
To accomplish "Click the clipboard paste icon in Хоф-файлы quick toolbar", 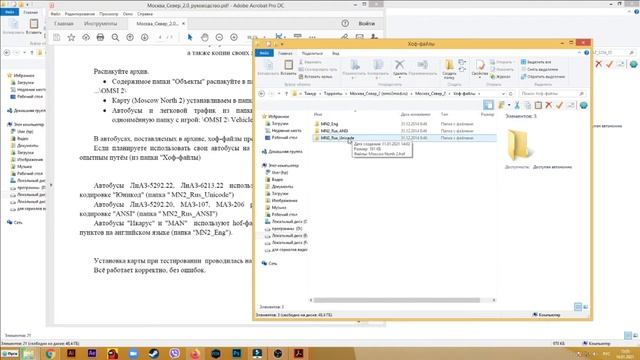I will tap(538, 105).
